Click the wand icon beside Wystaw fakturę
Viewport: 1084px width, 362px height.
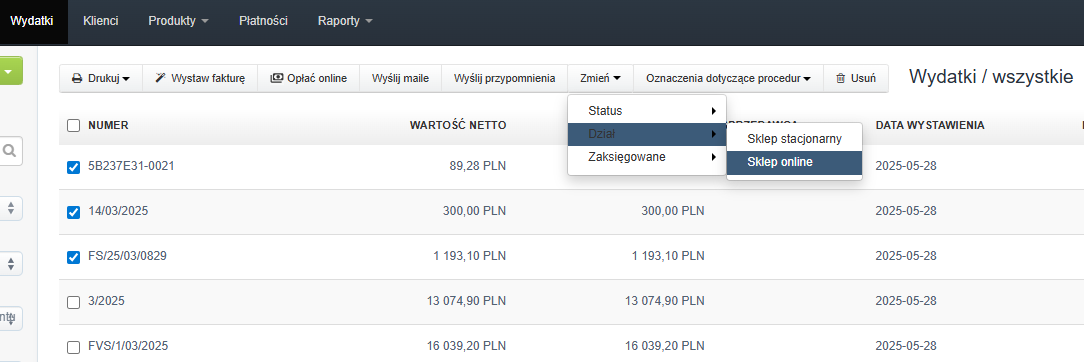pos(160,79)
